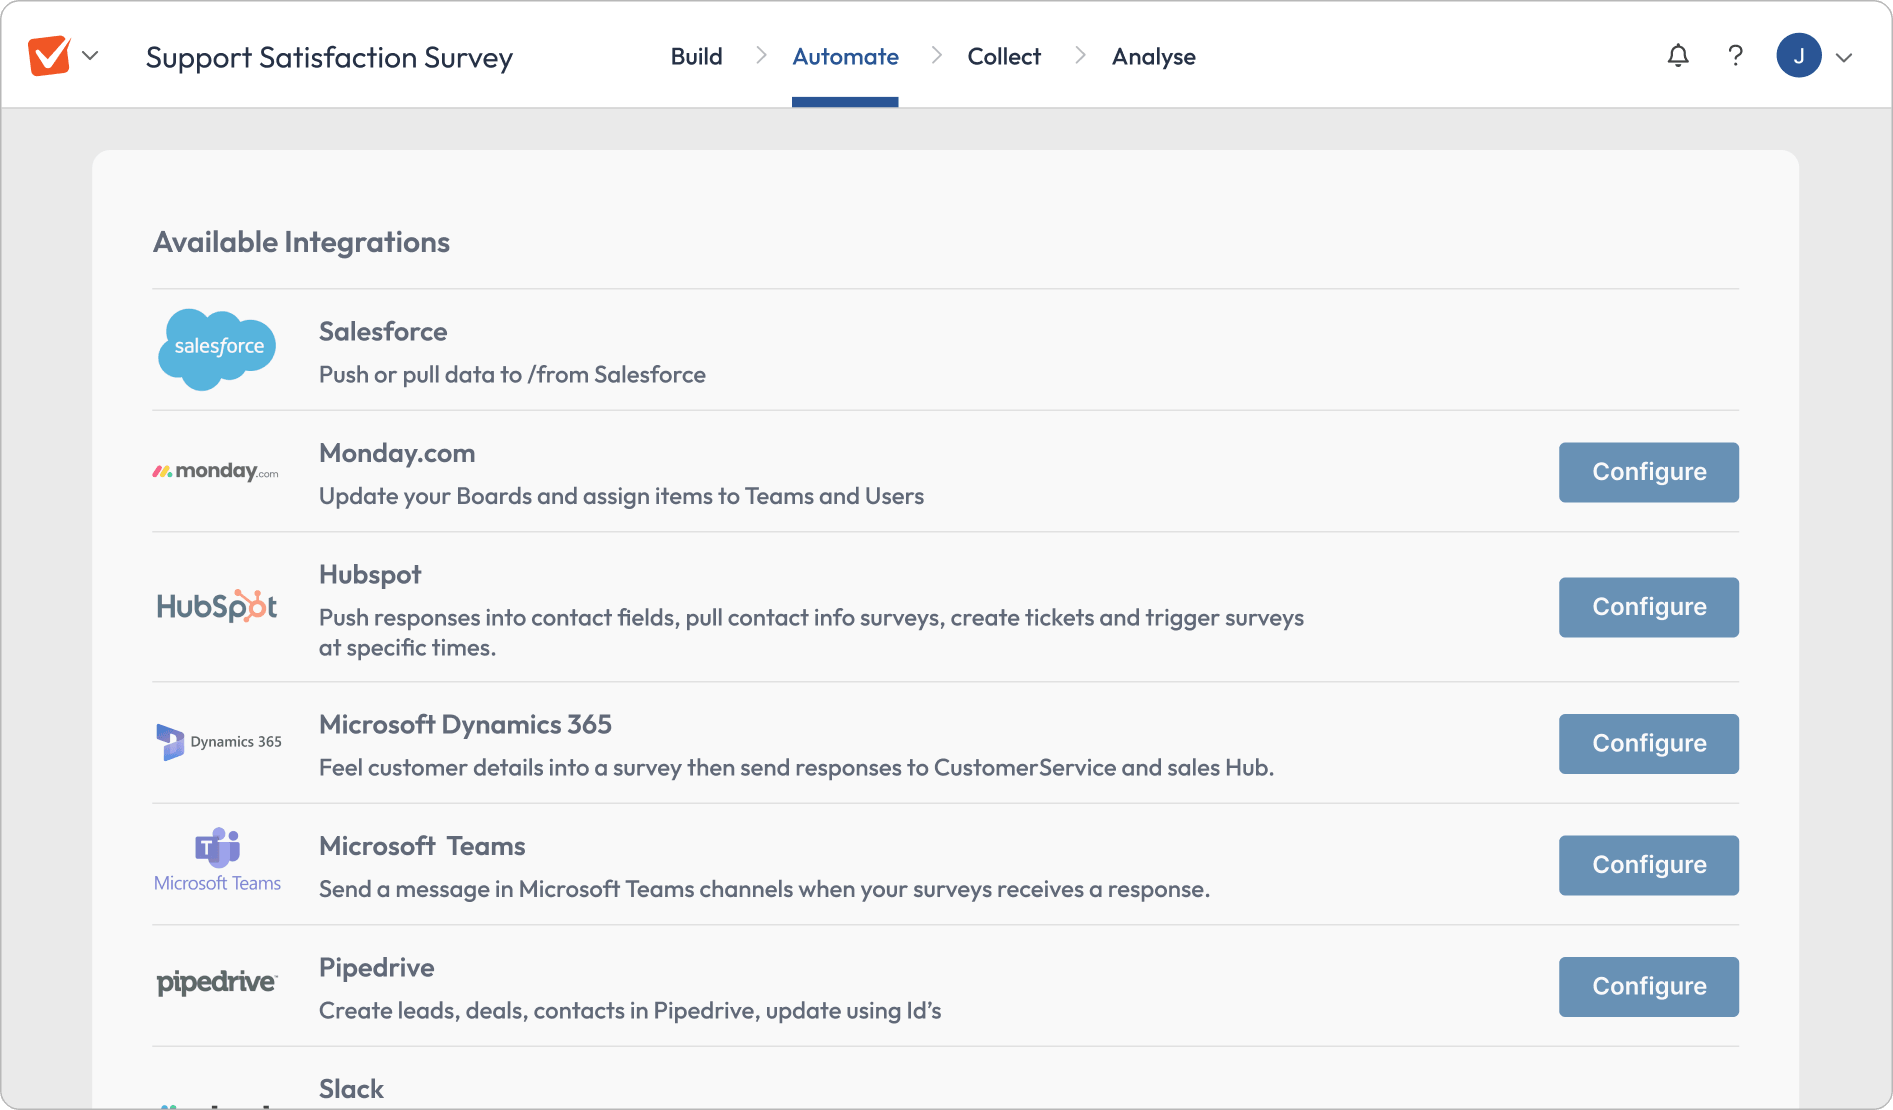Open help via question mark icon
This screenshot has width=1893, height=1110.
1735,56
